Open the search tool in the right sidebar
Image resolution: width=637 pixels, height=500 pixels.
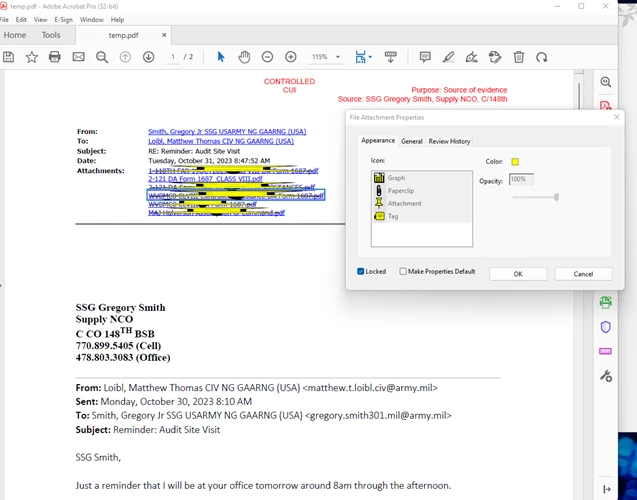pyautogui.click(x=606, y=82)
